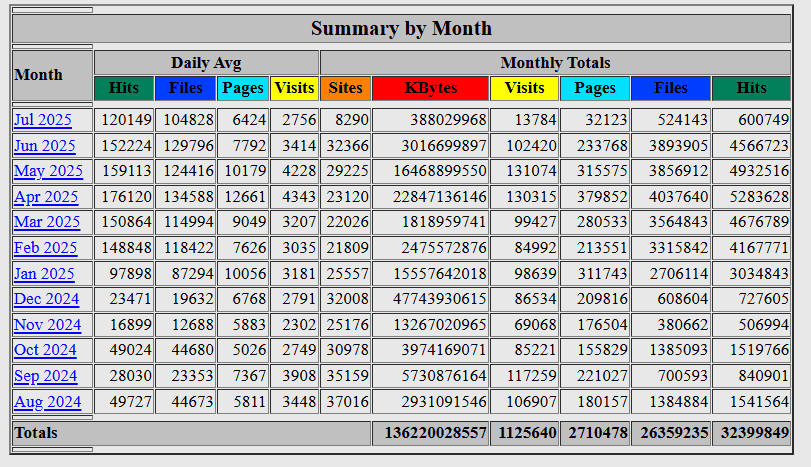Click the yellow Monthly Totals Visits header

point(524,88)
